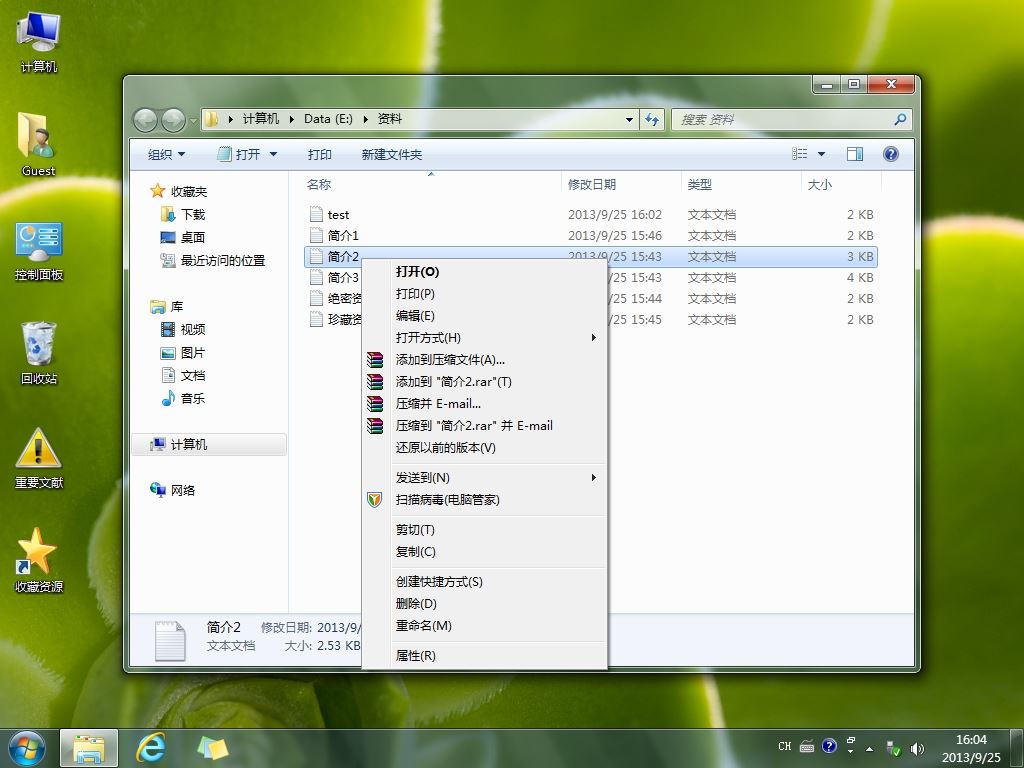Viewport: 1024px width, 768px height.
Task: Choose 添加到压缩文件(A)... in context menu
Action: 484,360
